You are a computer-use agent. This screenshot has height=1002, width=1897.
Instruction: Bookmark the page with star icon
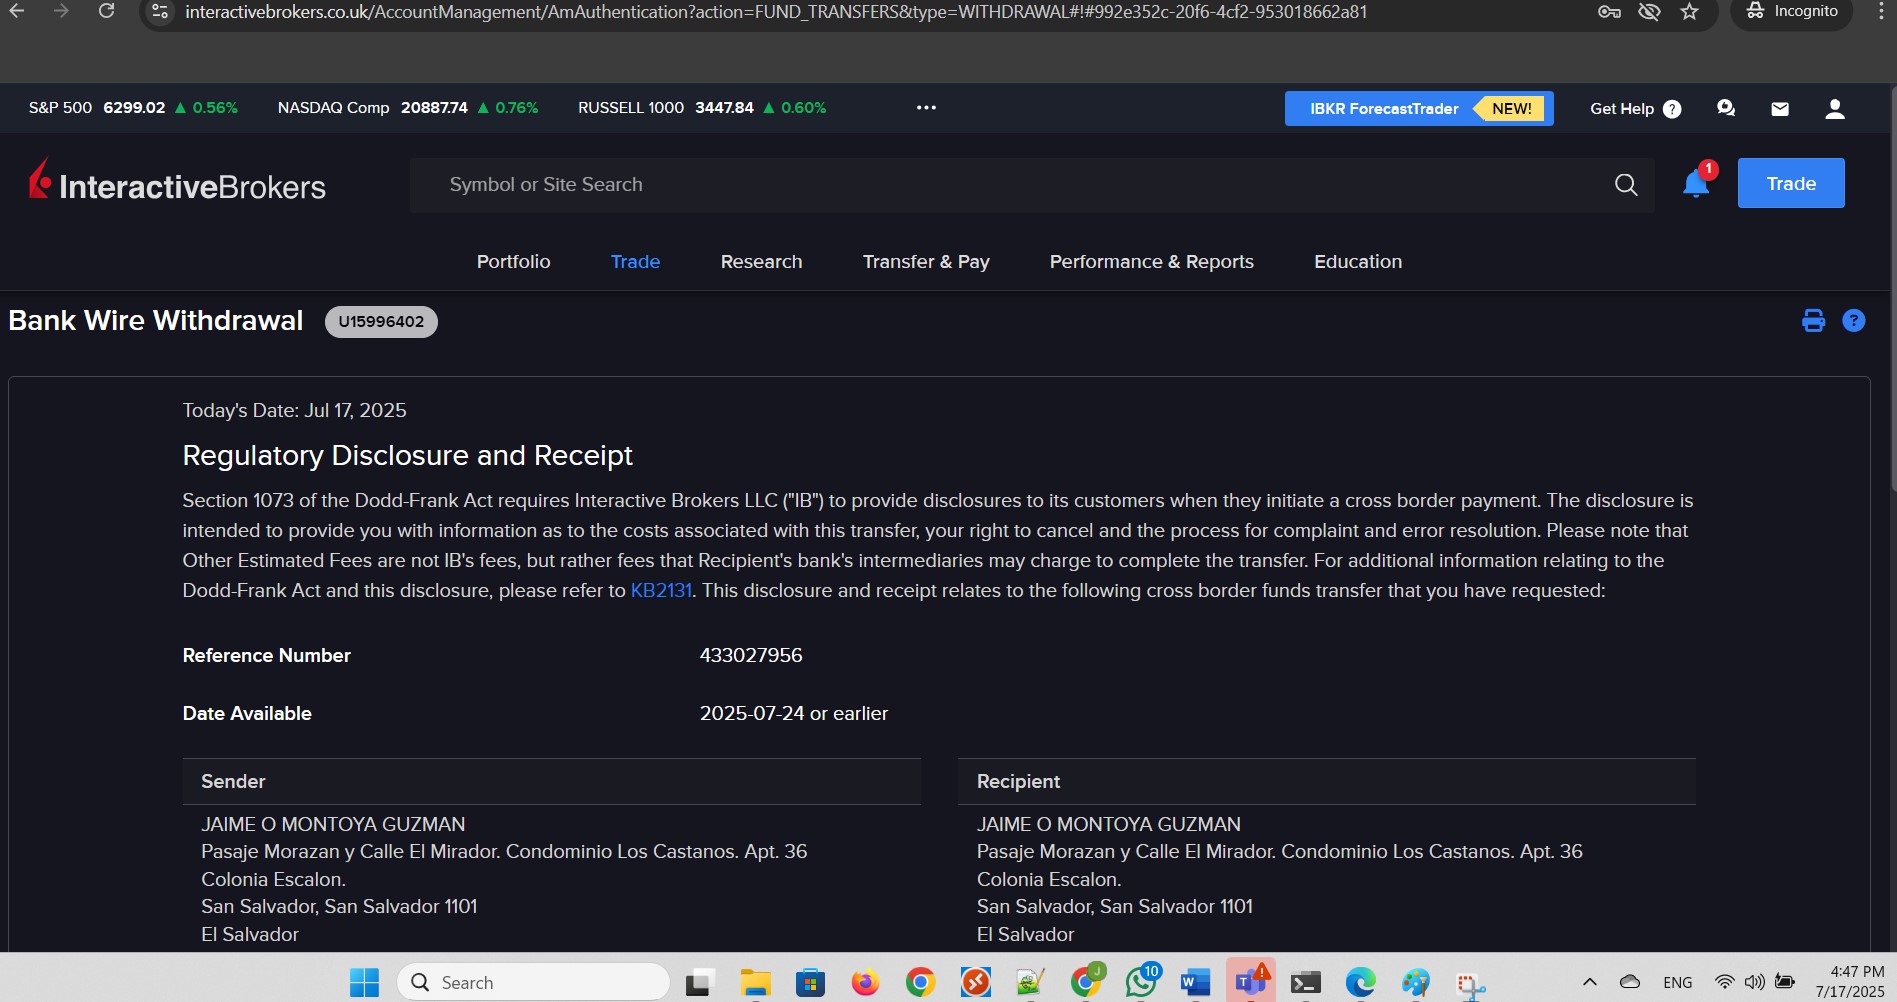click(1689, 12)
